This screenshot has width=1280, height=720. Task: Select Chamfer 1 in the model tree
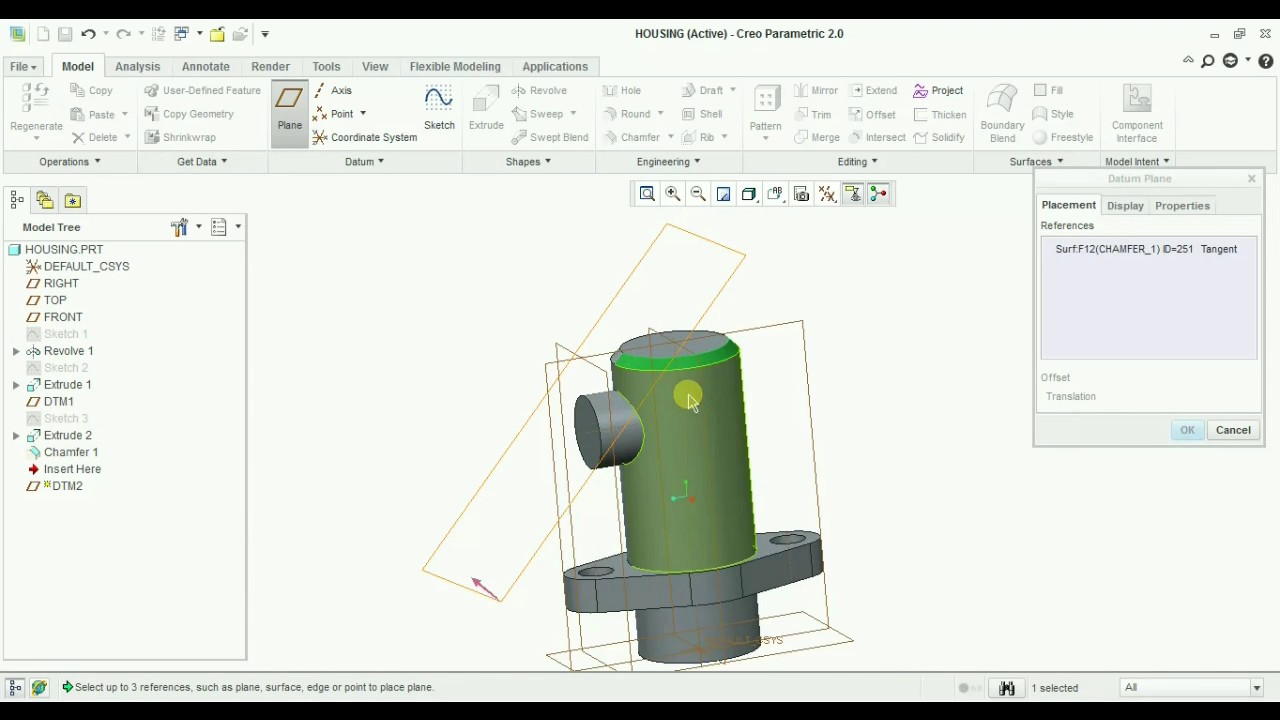[70, 452]
